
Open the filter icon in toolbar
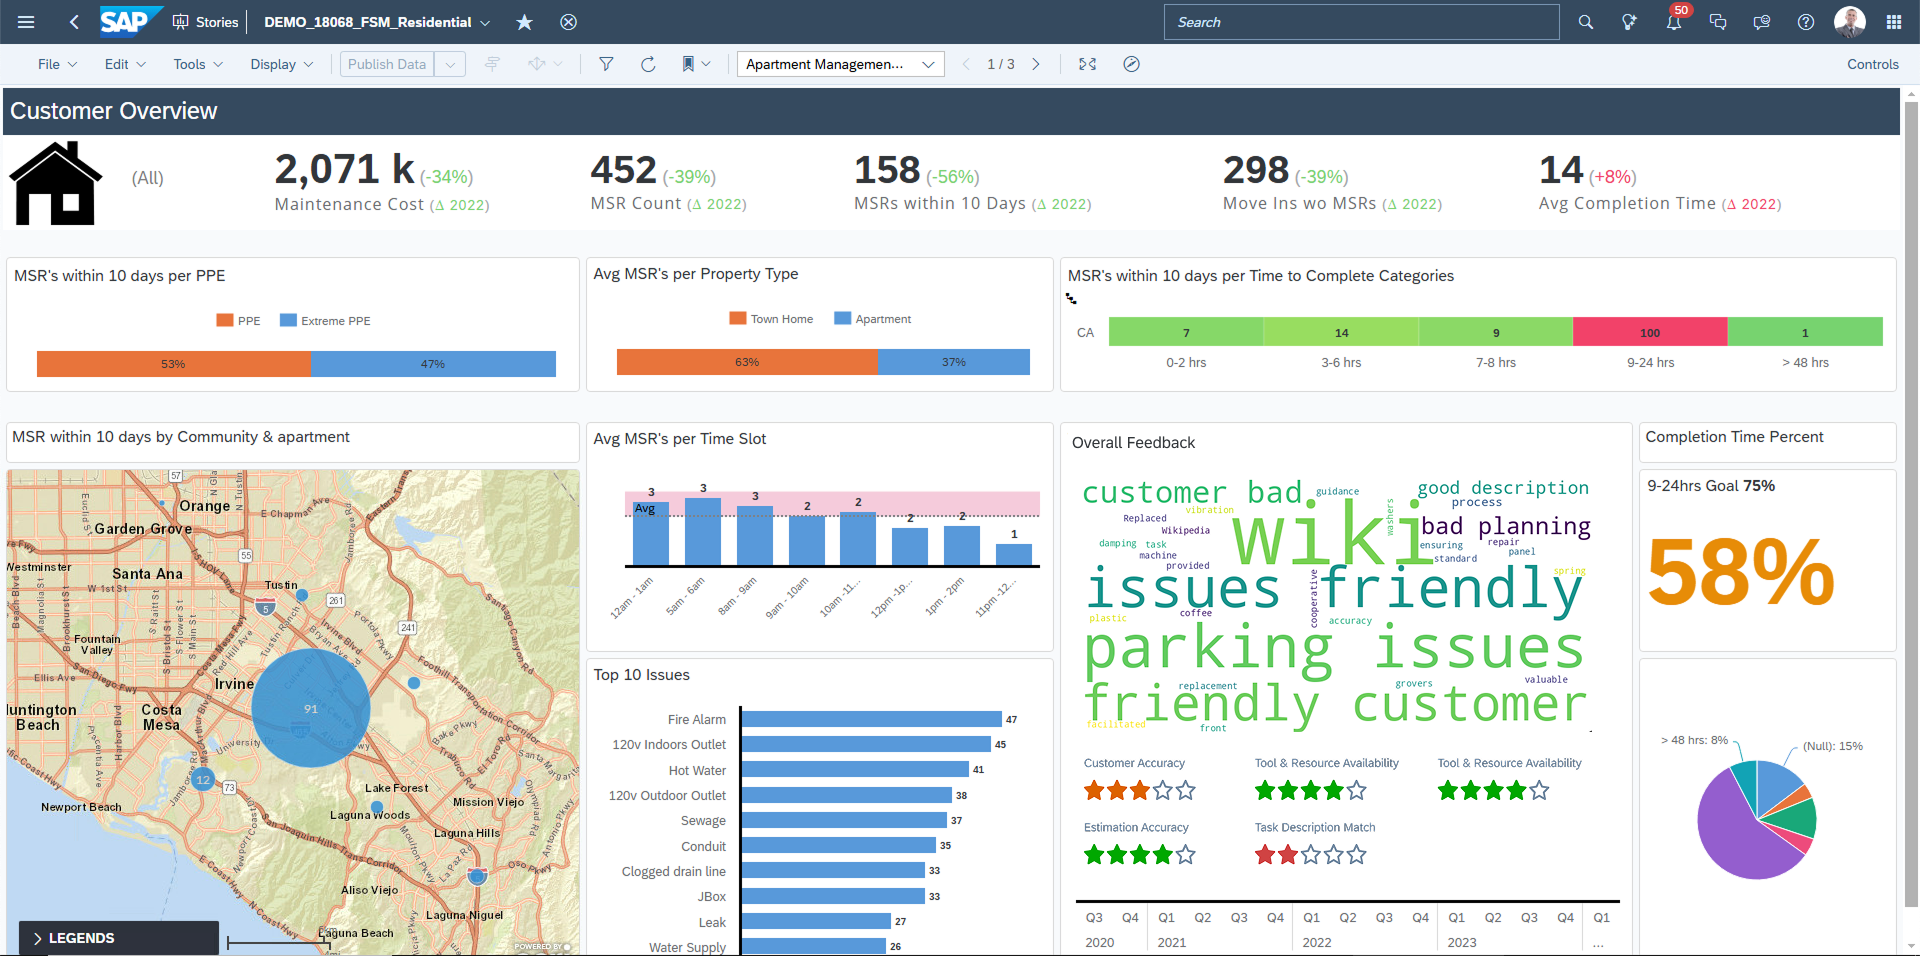pyautogui.click(x=606, y=64)
